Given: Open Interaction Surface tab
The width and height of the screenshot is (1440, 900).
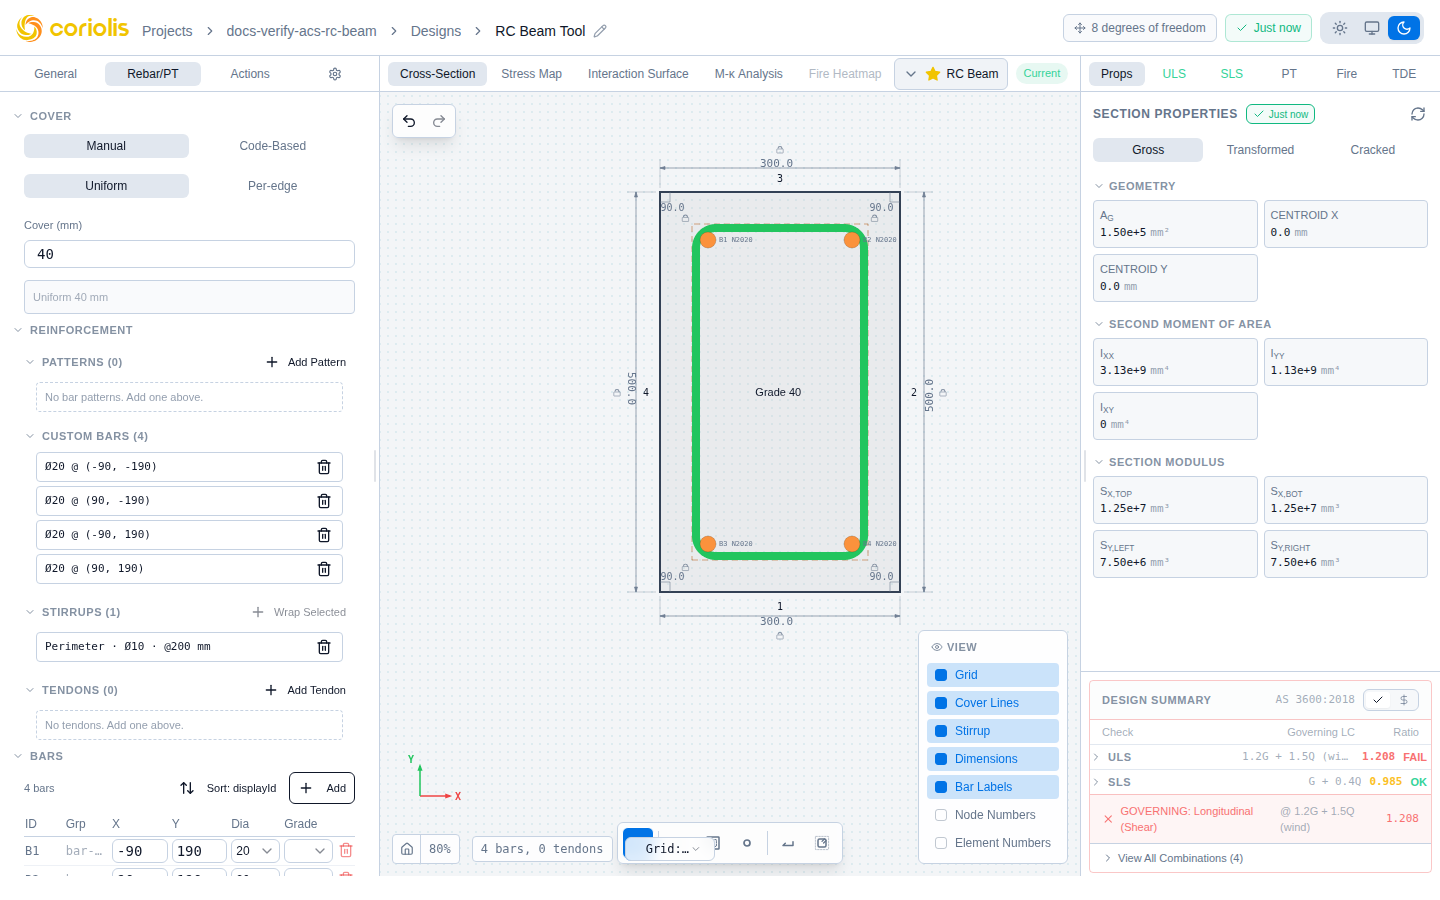Looking at the screenshot, I should (x=638, y=74).
